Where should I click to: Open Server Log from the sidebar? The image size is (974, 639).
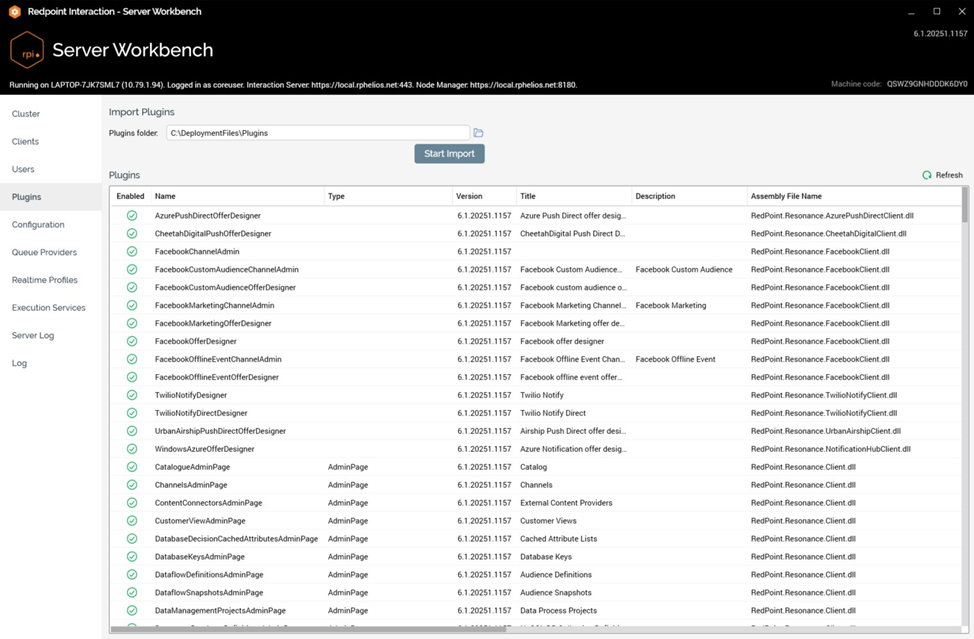coord(33,335)
